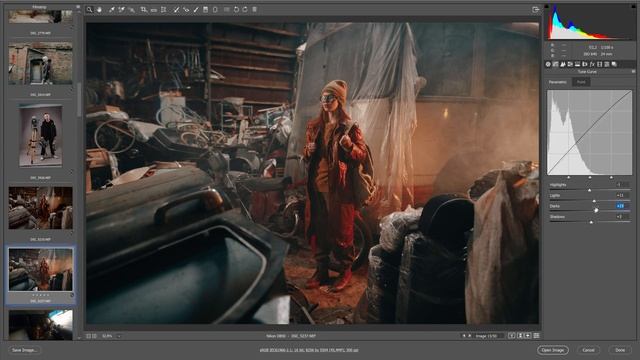640x360 pixels.
Task: Click the Darks slider handle
Action: click(x=596, y=211)
